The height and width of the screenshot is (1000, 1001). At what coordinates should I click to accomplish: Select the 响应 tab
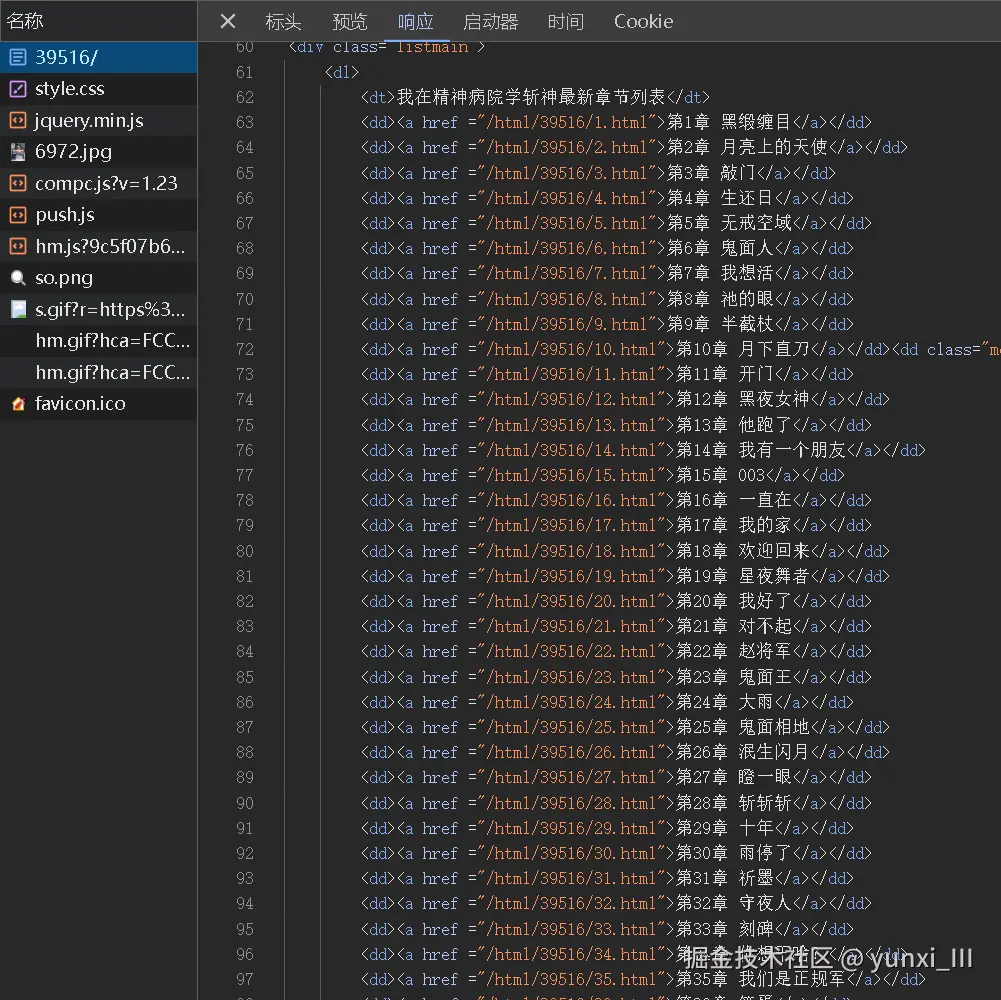tap(416, 21)
